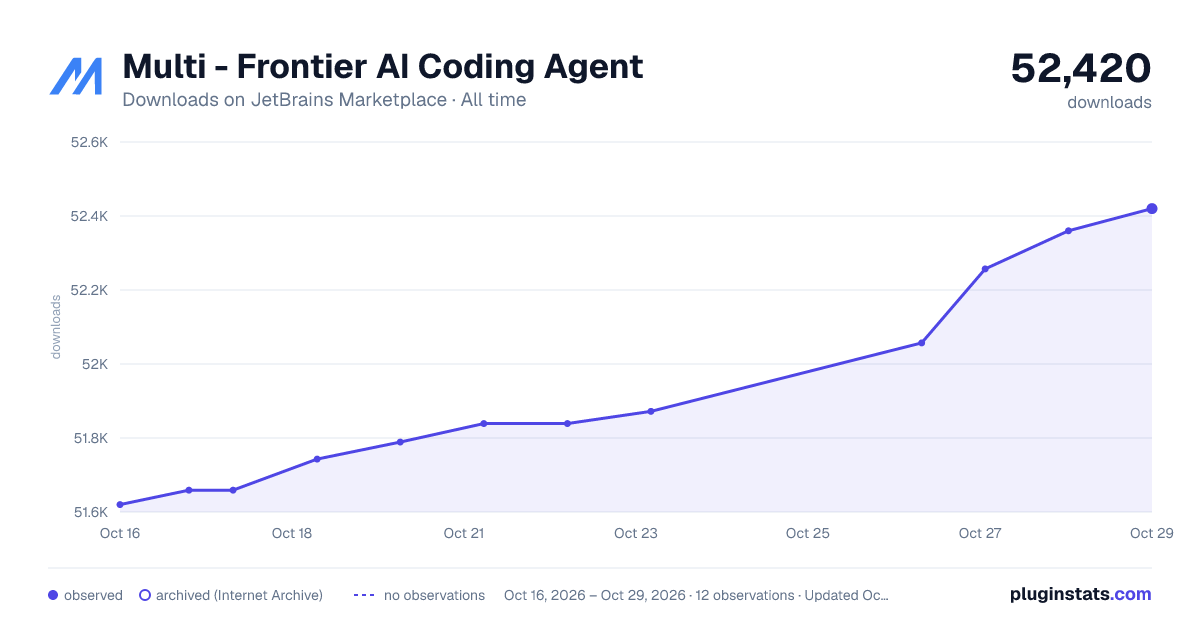
Task: Click the 51.6K y-axis label
Action: pyautogui.click(x=89, y=512)
